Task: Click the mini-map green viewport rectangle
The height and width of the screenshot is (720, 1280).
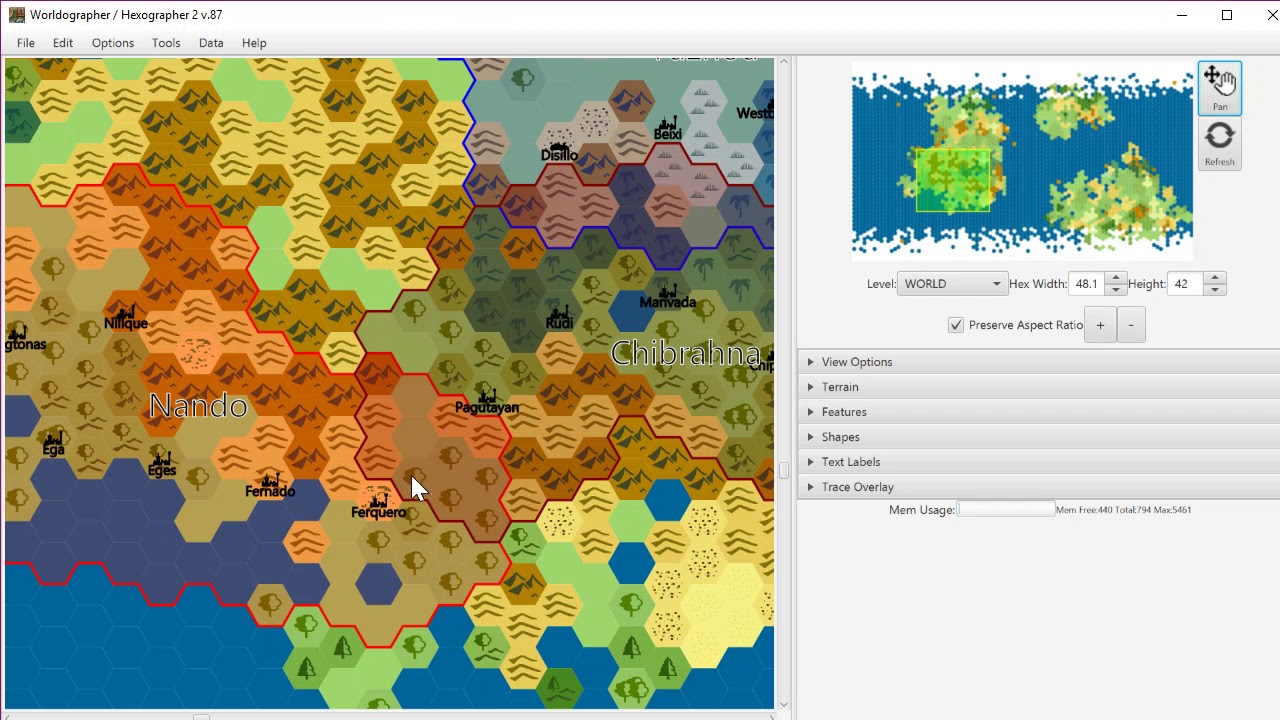Action: pos(953,181)
